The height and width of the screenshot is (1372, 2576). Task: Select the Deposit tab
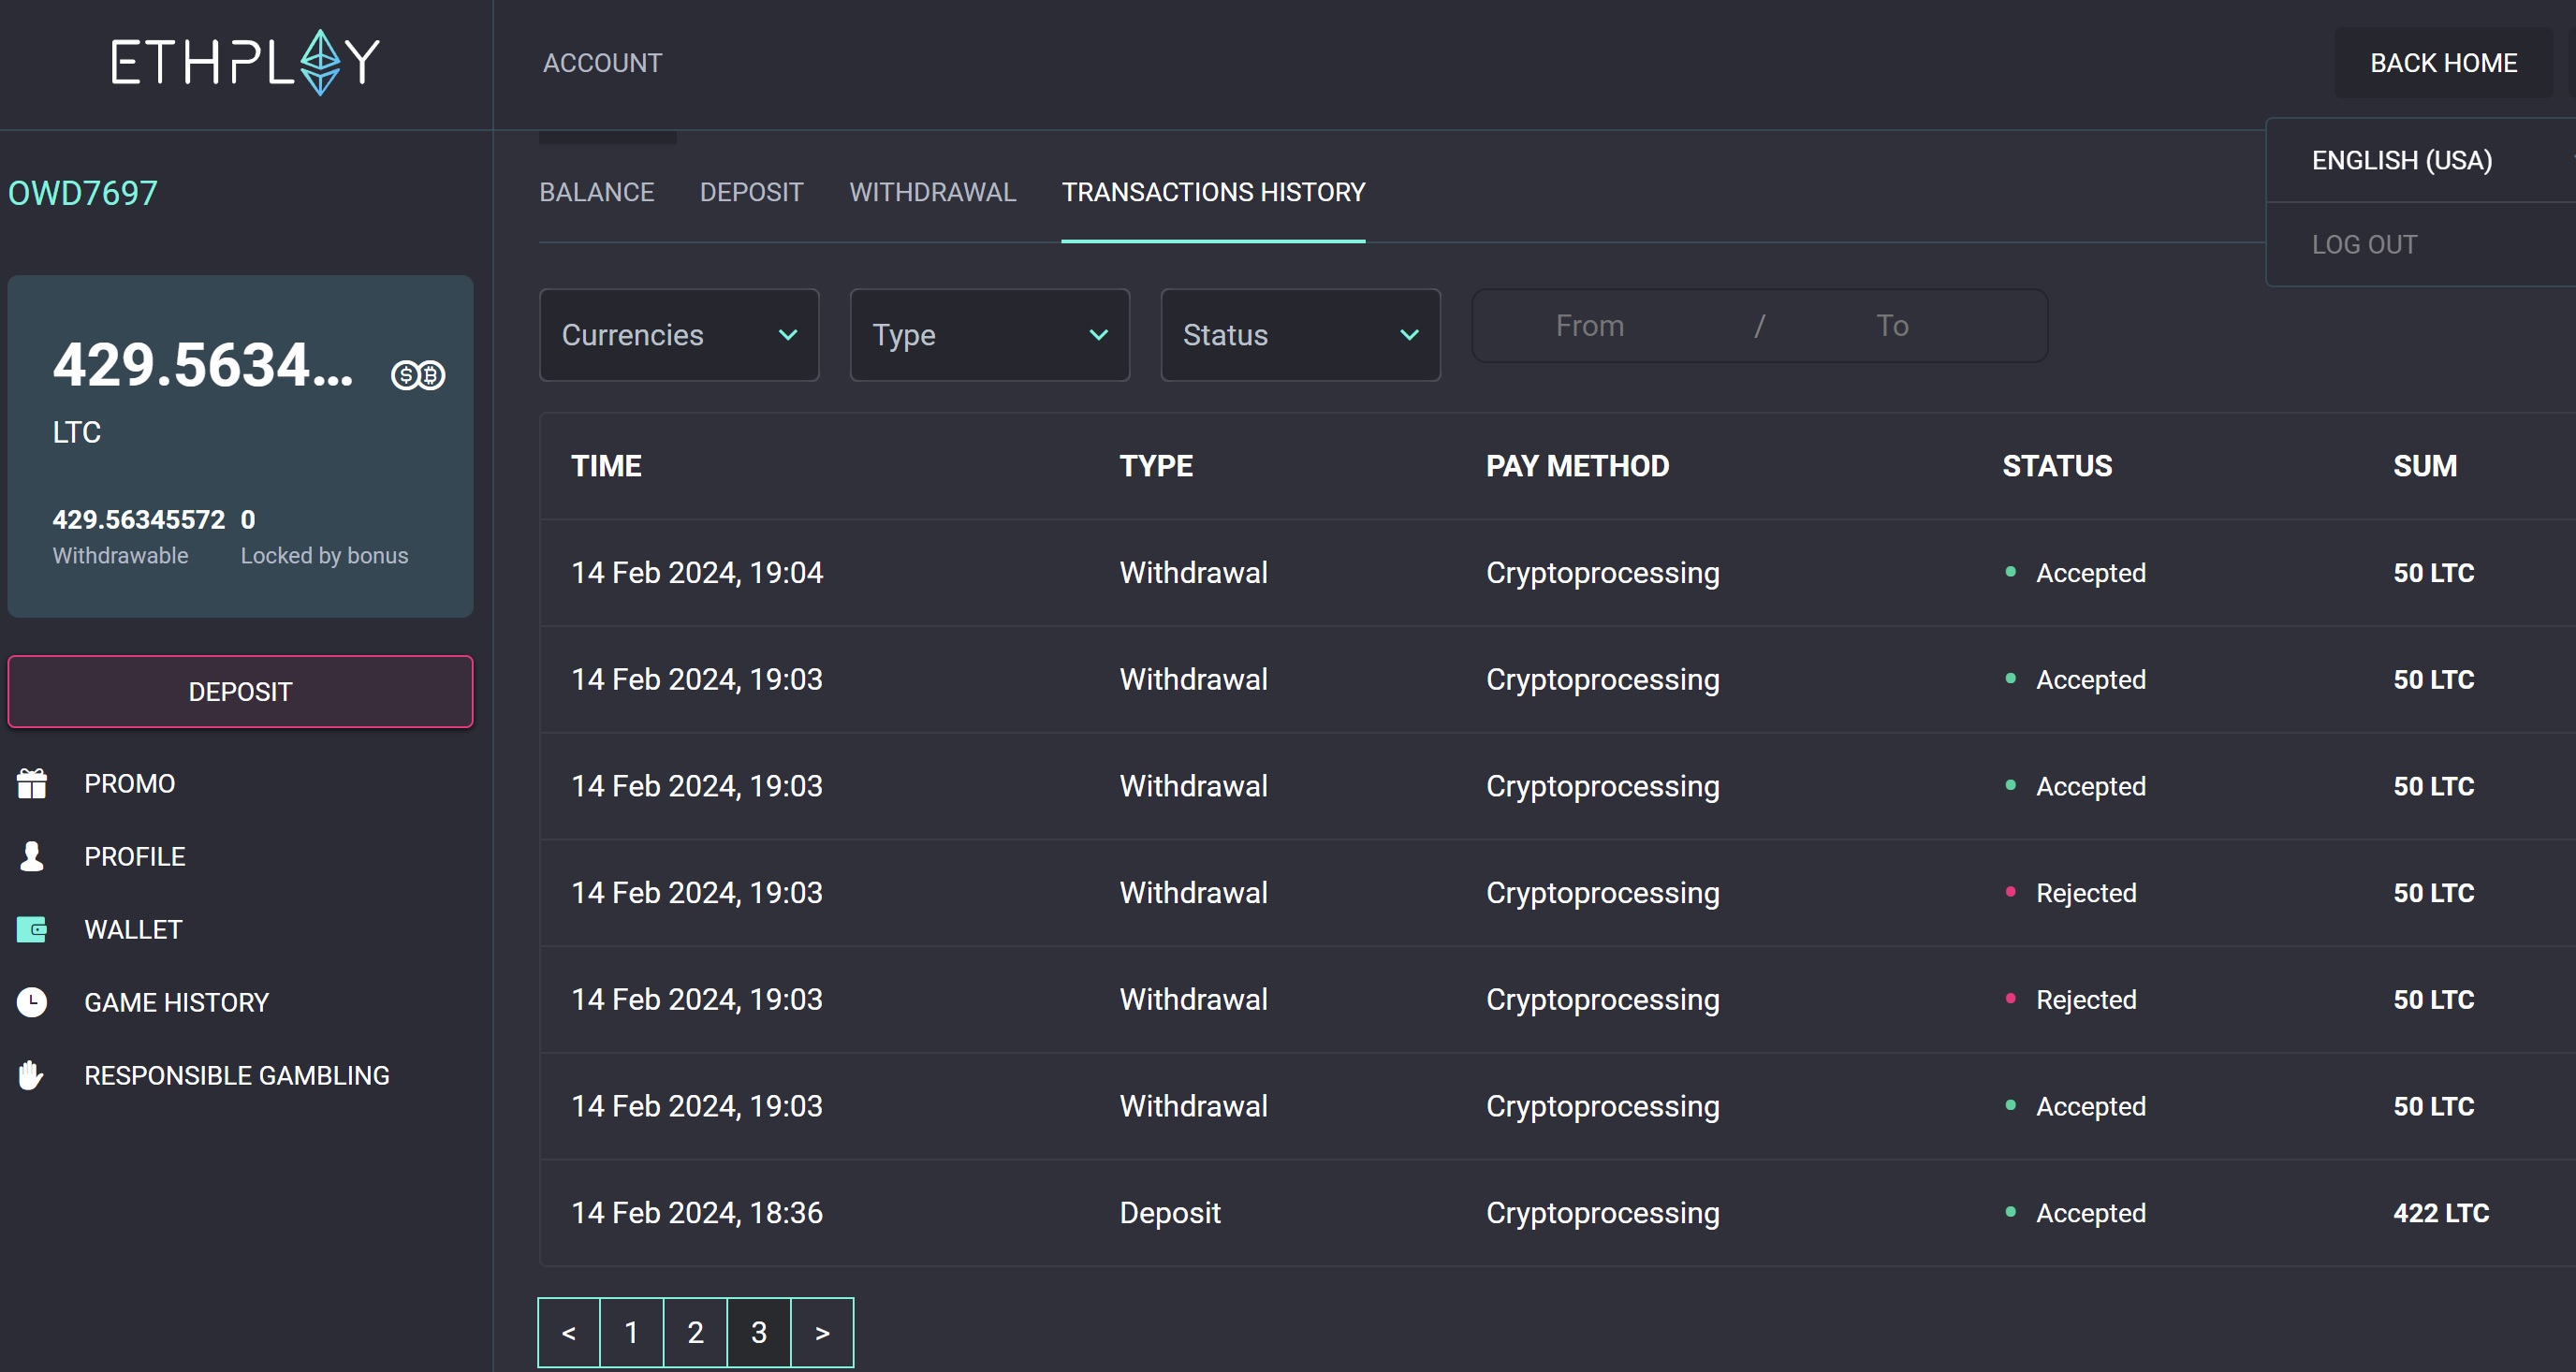click(751, 192)
